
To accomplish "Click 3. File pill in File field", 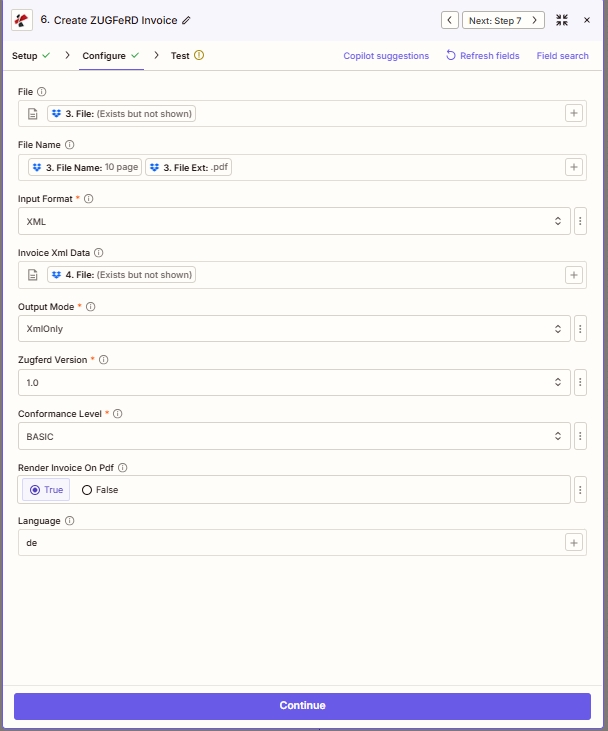I will coord(121,113).
